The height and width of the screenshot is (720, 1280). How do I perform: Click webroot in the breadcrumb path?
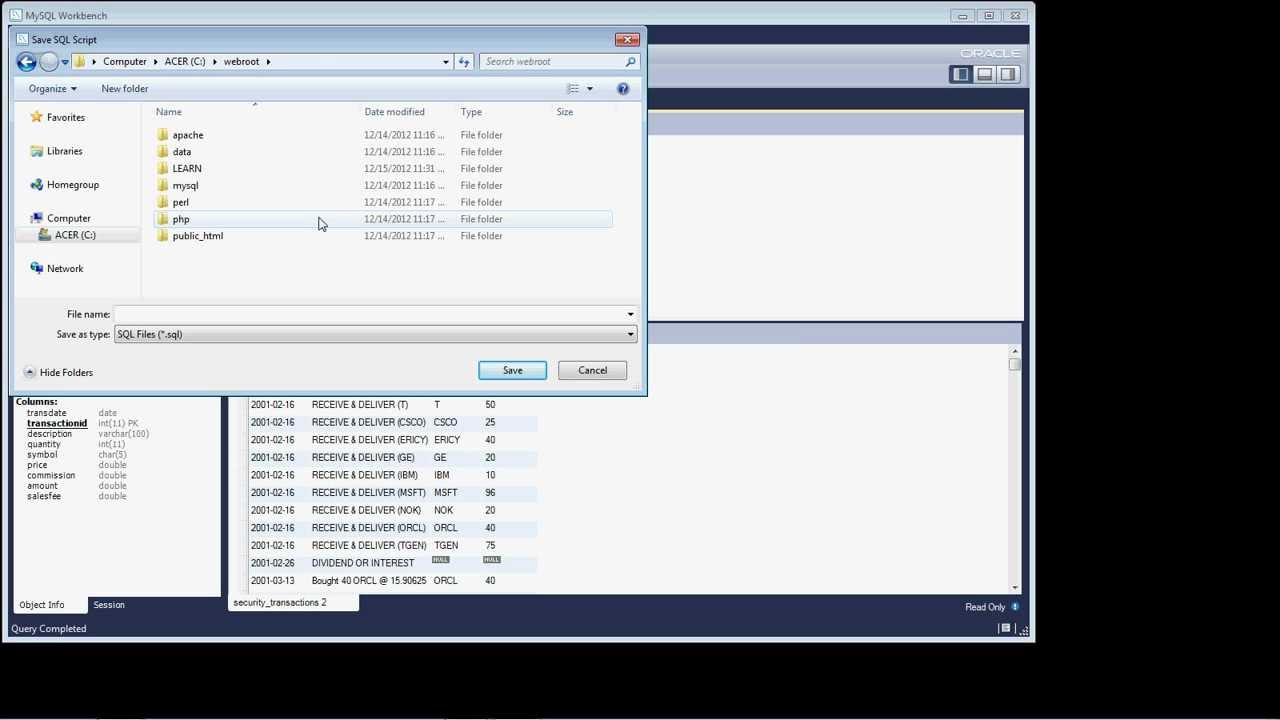[x=241, y=62]
